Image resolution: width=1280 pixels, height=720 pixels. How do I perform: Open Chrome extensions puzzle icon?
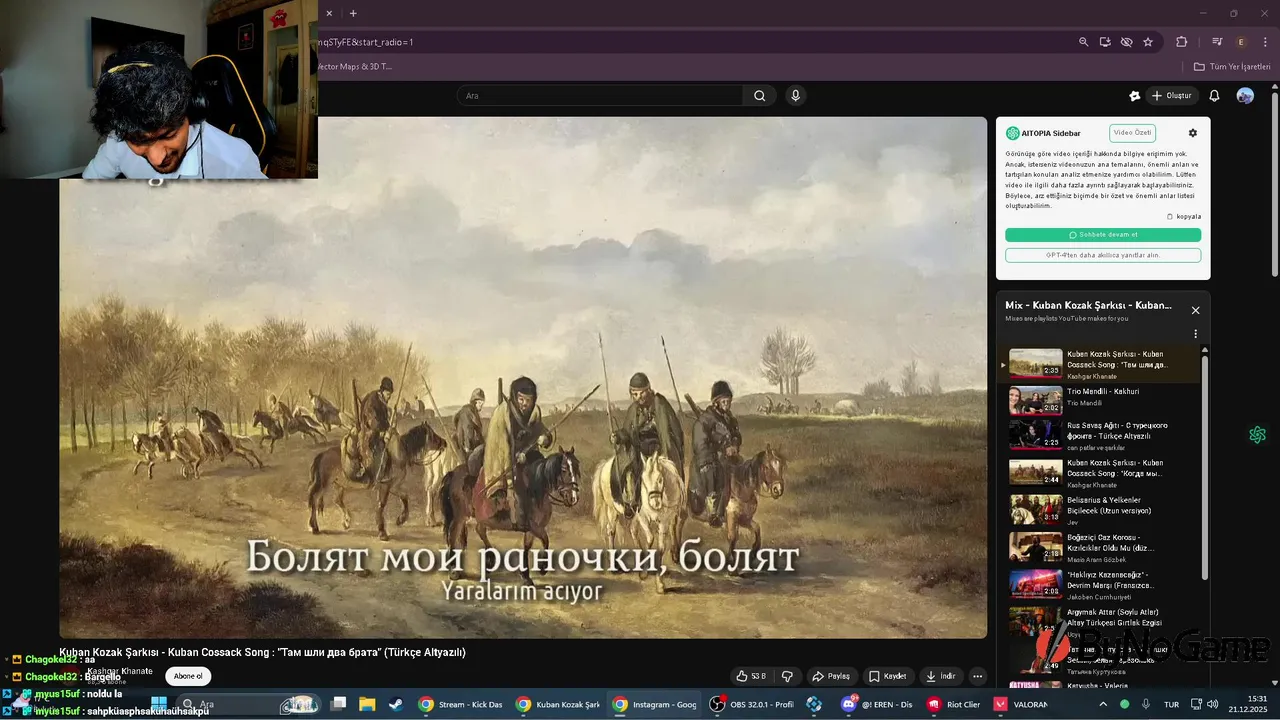pyautogui.click(x=1181, y=42)
